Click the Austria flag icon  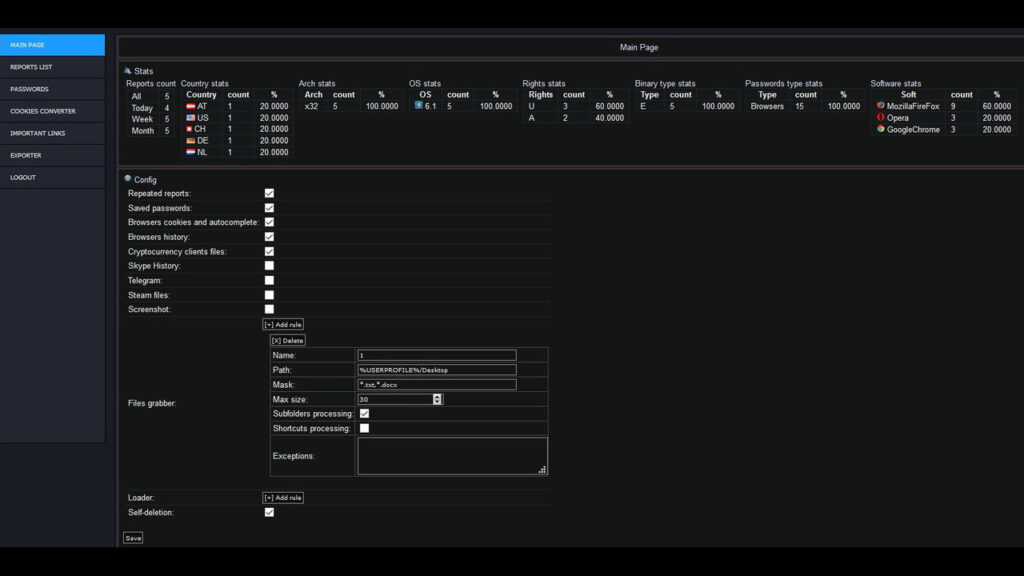click(191, 106)
